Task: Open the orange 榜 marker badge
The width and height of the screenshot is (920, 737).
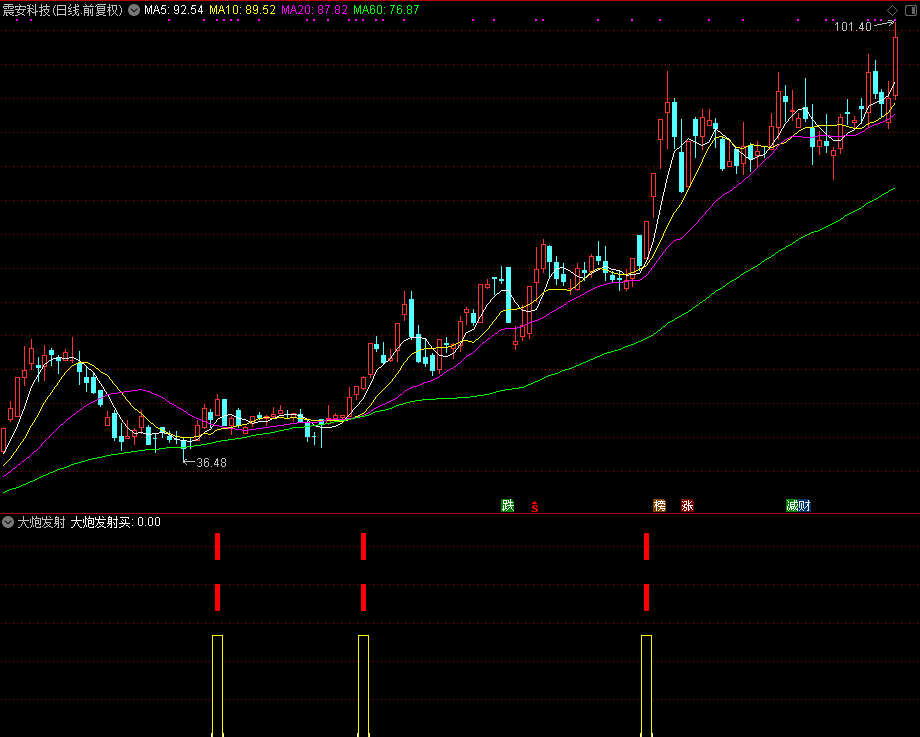Action: tap(659, 505)
